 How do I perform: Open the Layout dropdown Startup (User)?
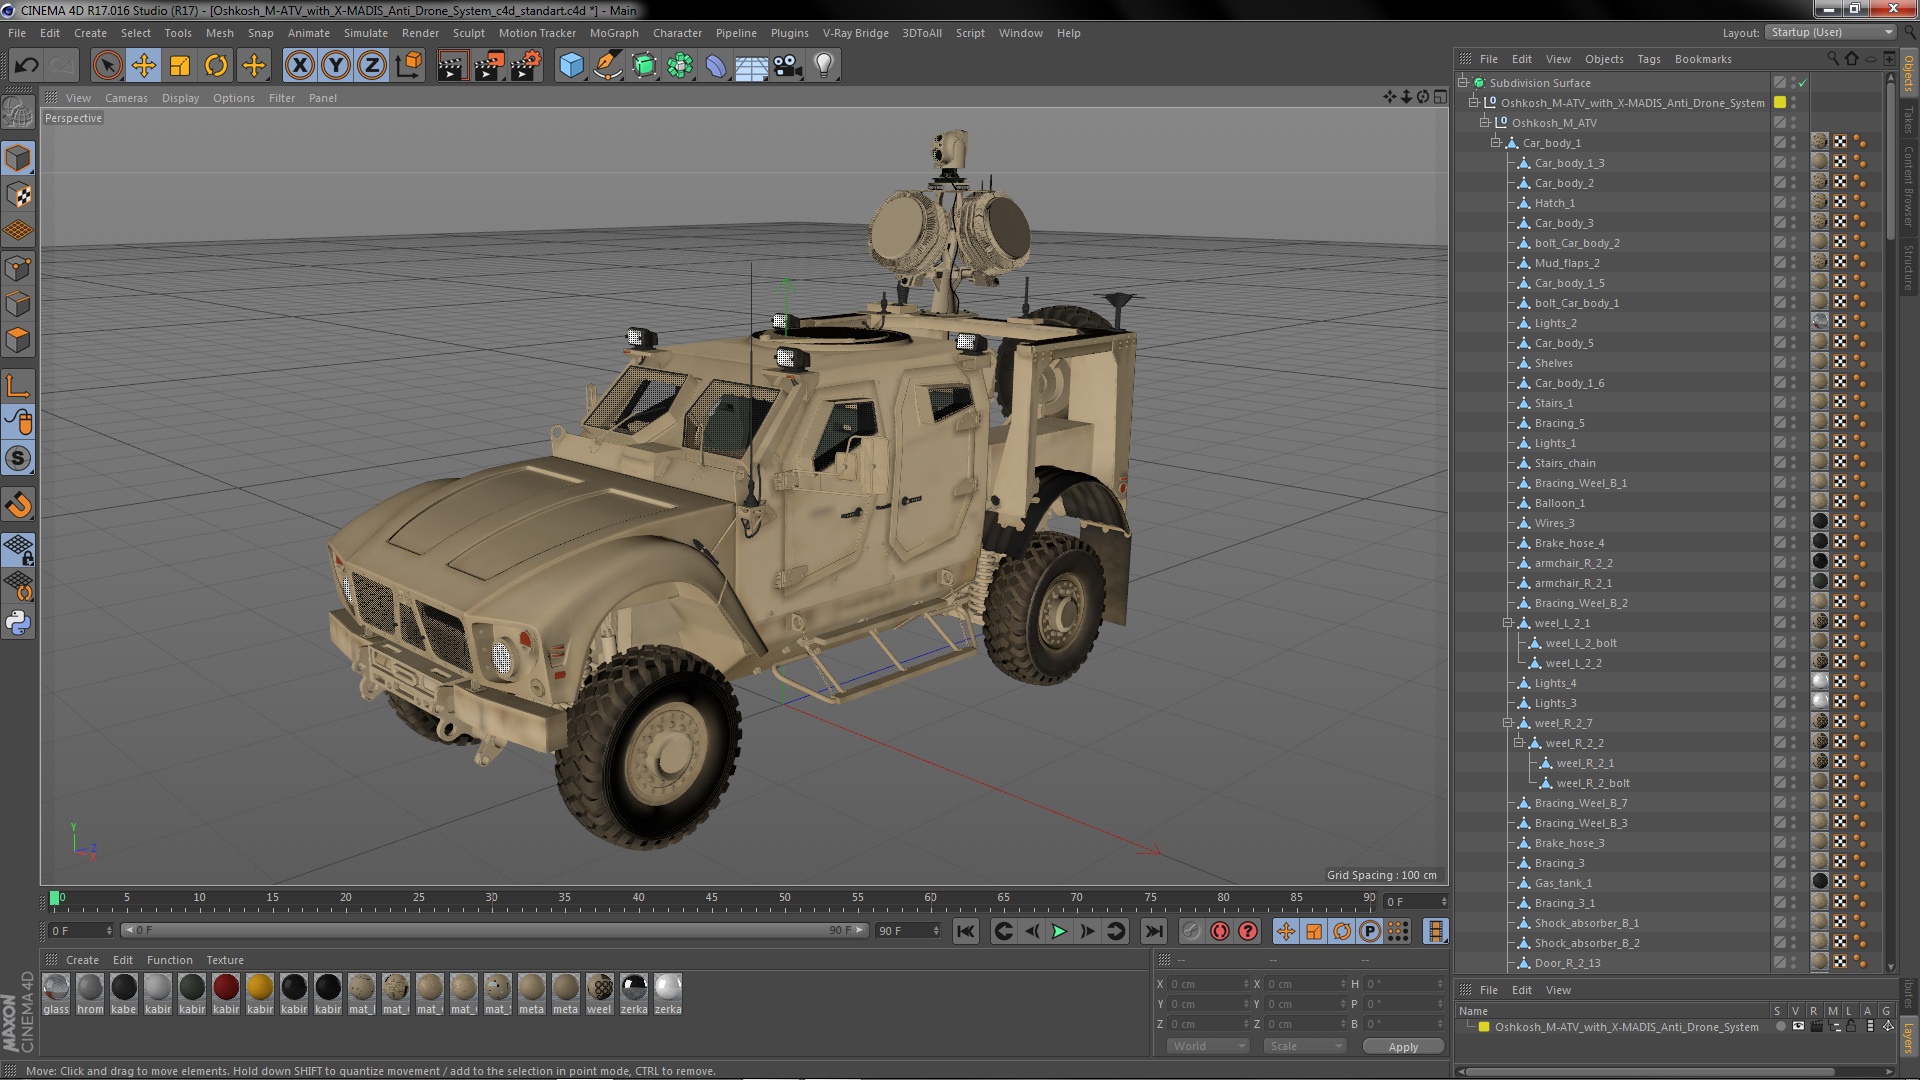[1830, 32]
